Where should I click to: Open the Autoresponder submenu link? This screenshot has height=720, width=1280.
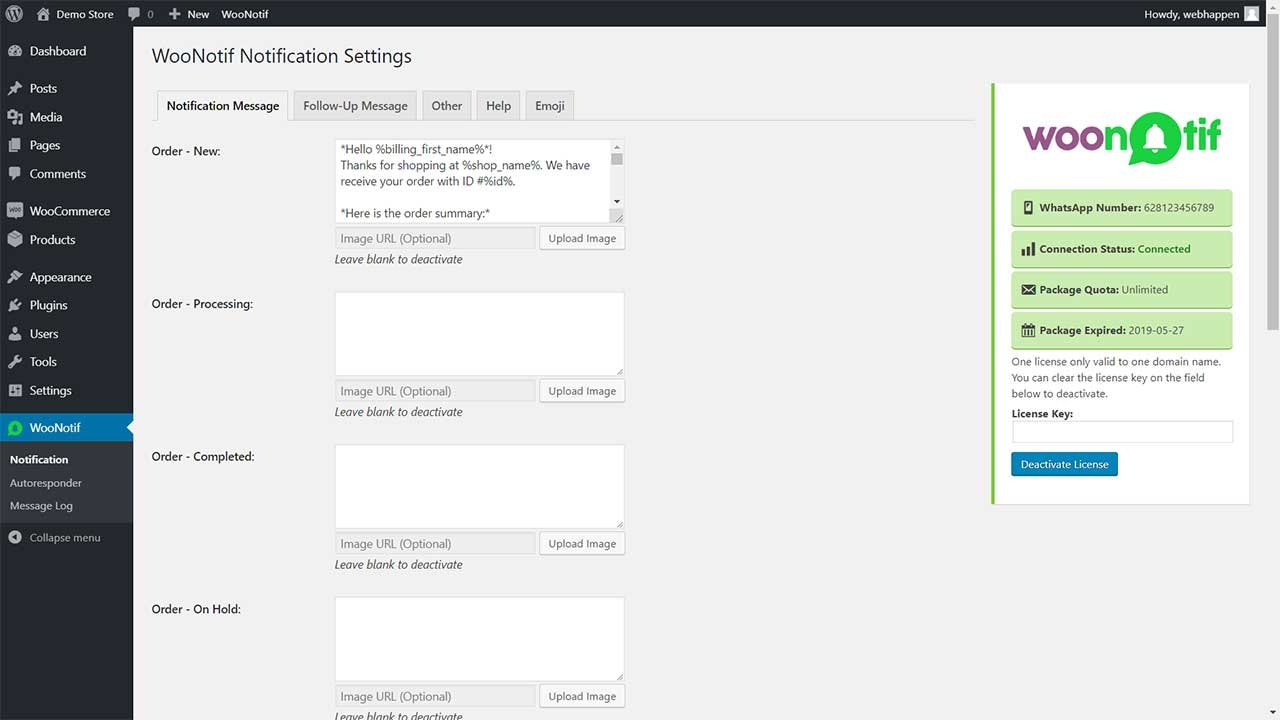click(46, 482)
